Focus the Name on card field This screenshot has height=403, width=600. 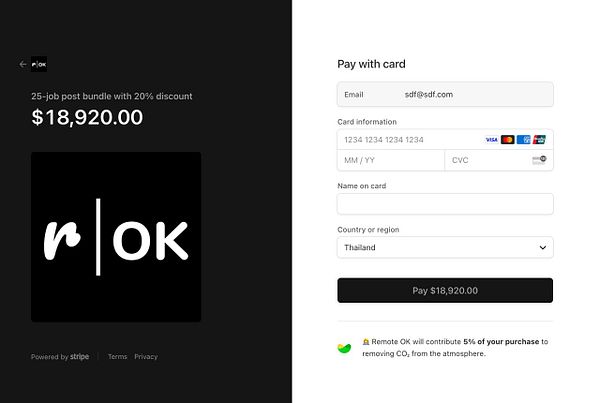pos(445,204)
